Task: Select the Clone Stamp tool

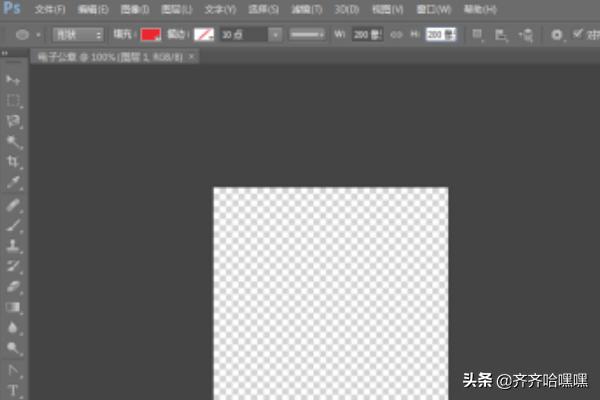Action: 13,246
